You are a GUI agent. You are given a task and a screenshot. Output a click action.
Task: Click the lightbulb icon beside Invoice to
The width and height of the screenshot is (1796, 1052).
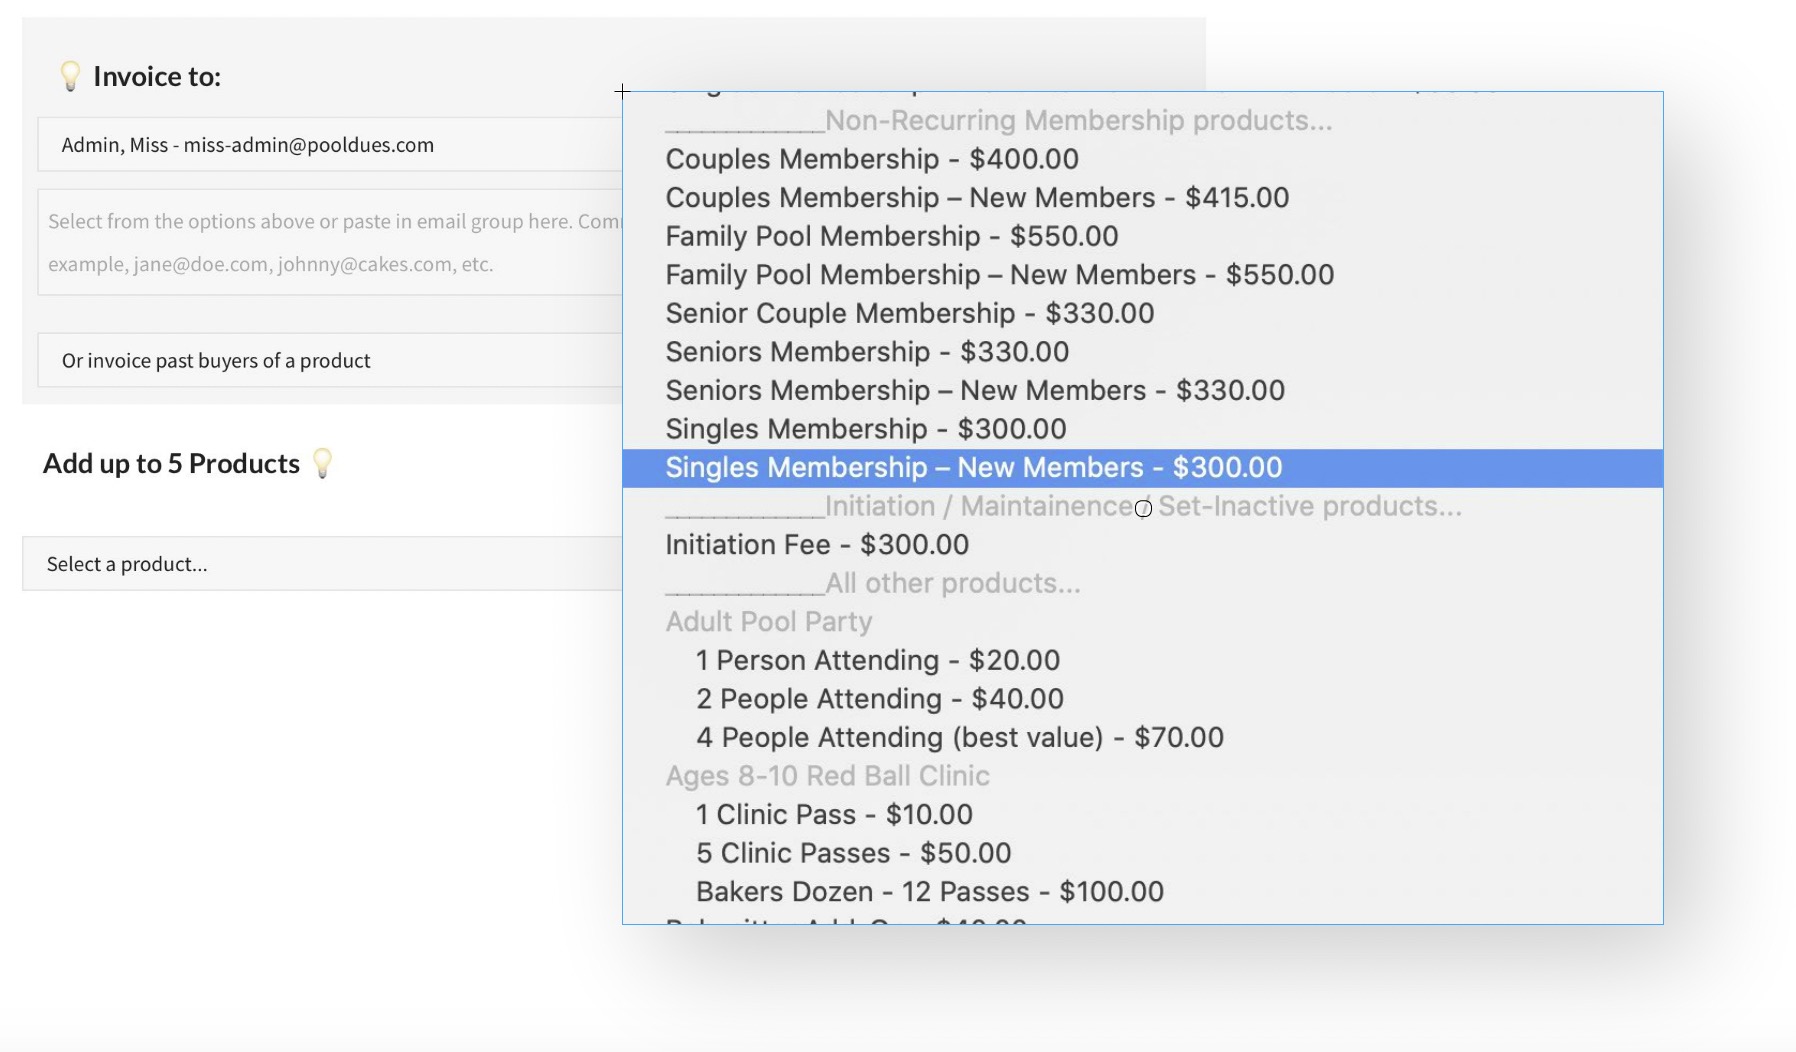pyautogui.click(x=70, y=76)
